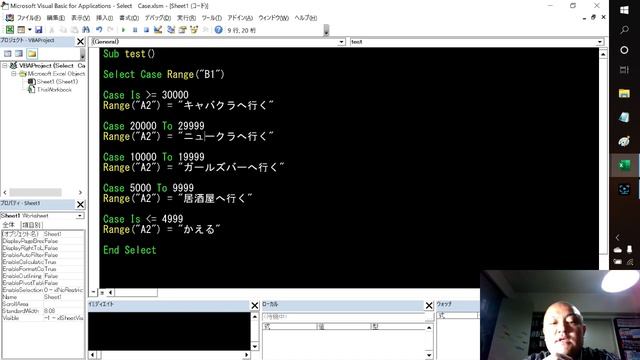The height and width of the screenshot is (360, 640).
Task: Open Project Explorer toolbar icon
Action: [x=171, y=29]
